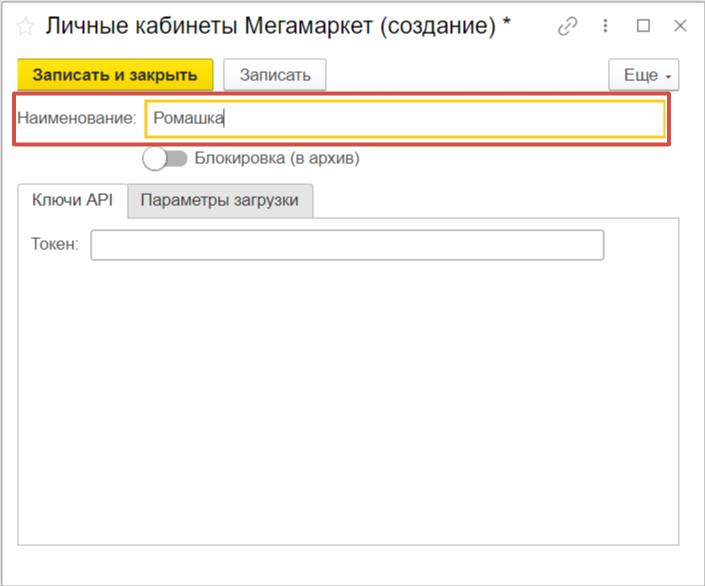Close the Личные кабинеты Мегамаркет form

coord(679,27)
